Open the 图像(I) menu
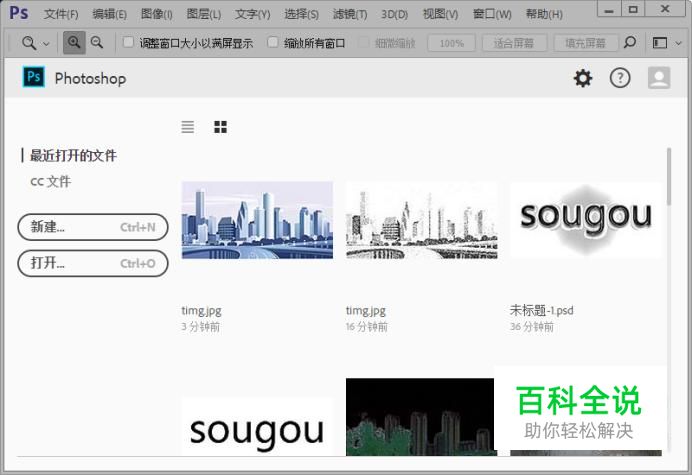The width and height of the screenshot is (692, 475). click(x=157, y=14)
